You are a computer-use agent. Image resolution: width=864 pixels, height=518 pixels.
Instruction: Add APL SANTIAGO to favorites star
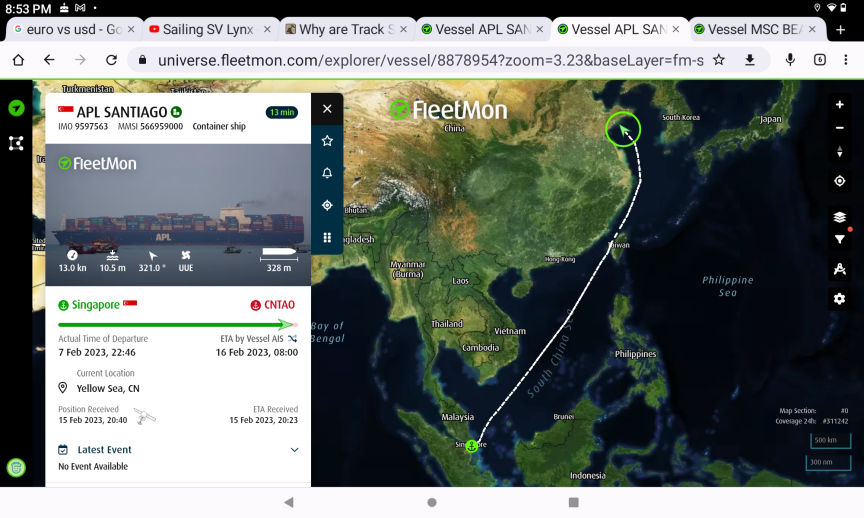click(327, 141)
